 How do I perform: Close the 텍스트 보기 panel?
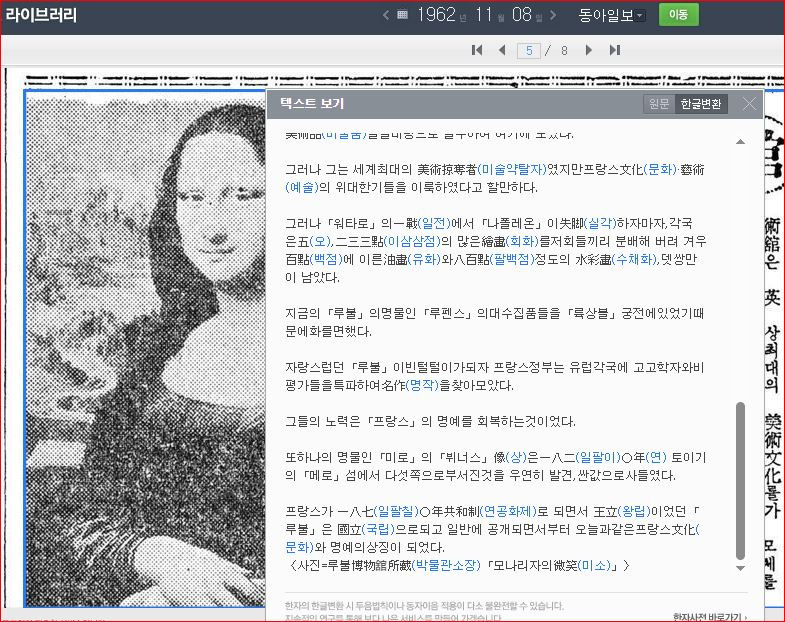tap(749, 104)
